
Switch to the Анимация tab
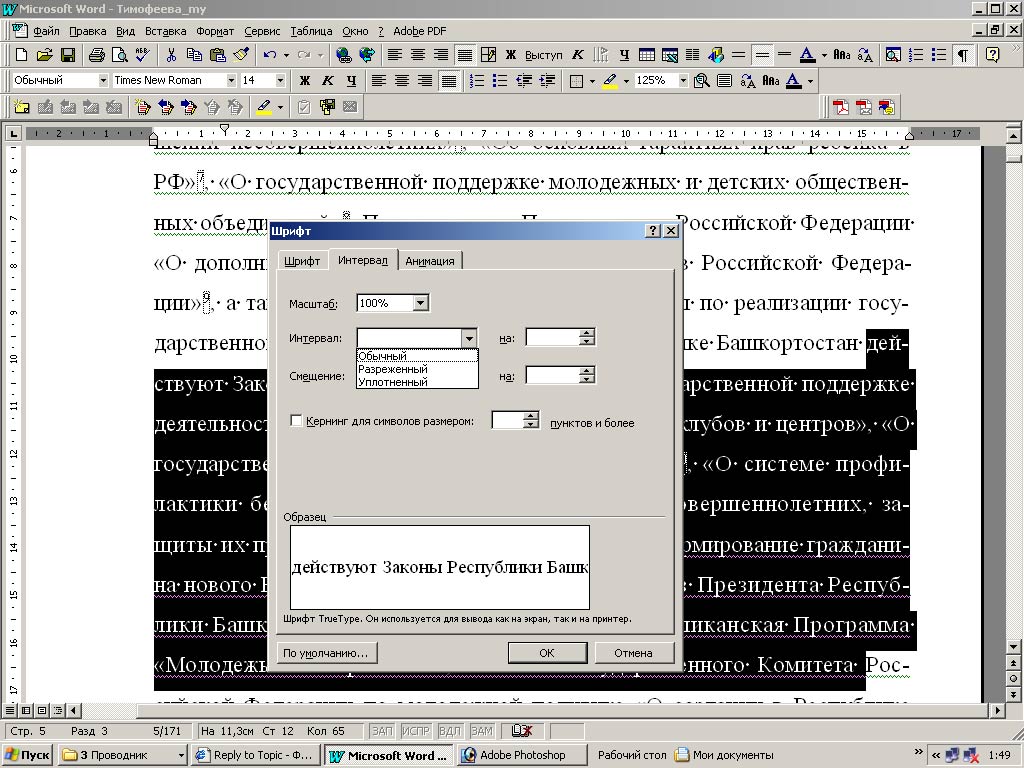click(x=430, y=261)
